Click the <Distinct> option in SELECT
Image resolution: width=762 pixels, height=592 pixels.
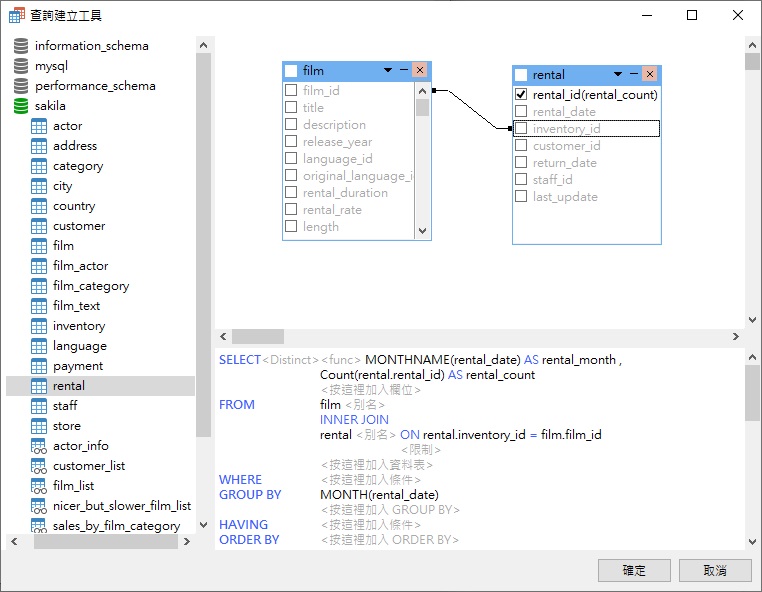pyautogui.click(x=290, y=360)
